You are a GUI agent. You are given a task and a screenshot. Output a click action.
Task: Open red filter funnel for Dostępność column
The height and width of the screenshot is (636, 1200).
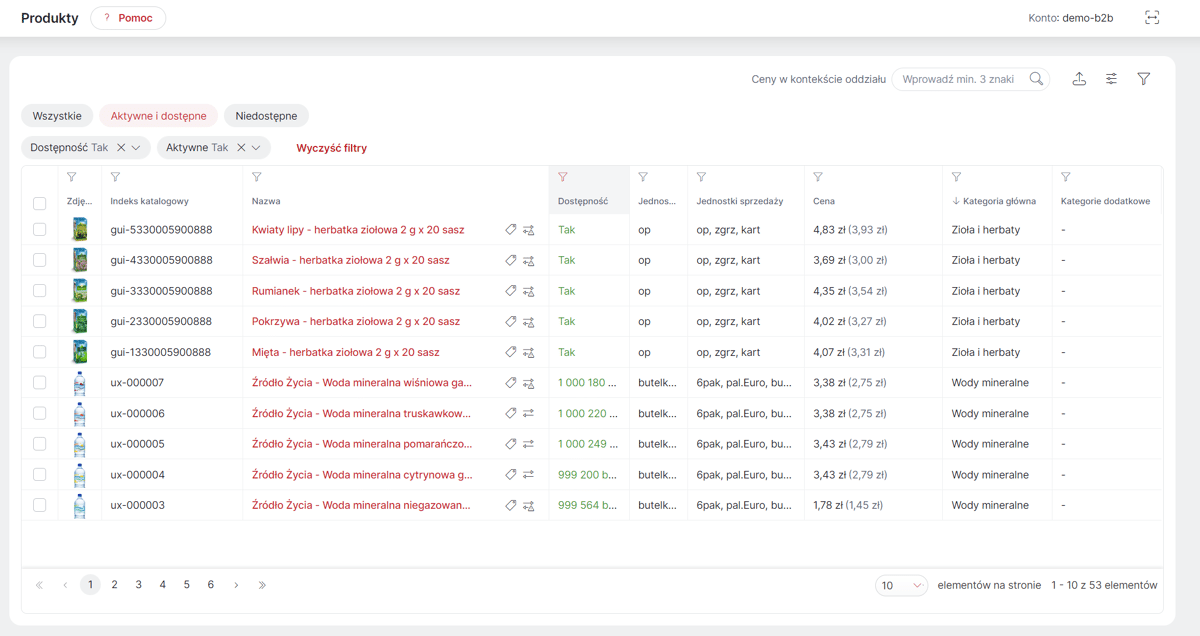click(x=563, y=177)
